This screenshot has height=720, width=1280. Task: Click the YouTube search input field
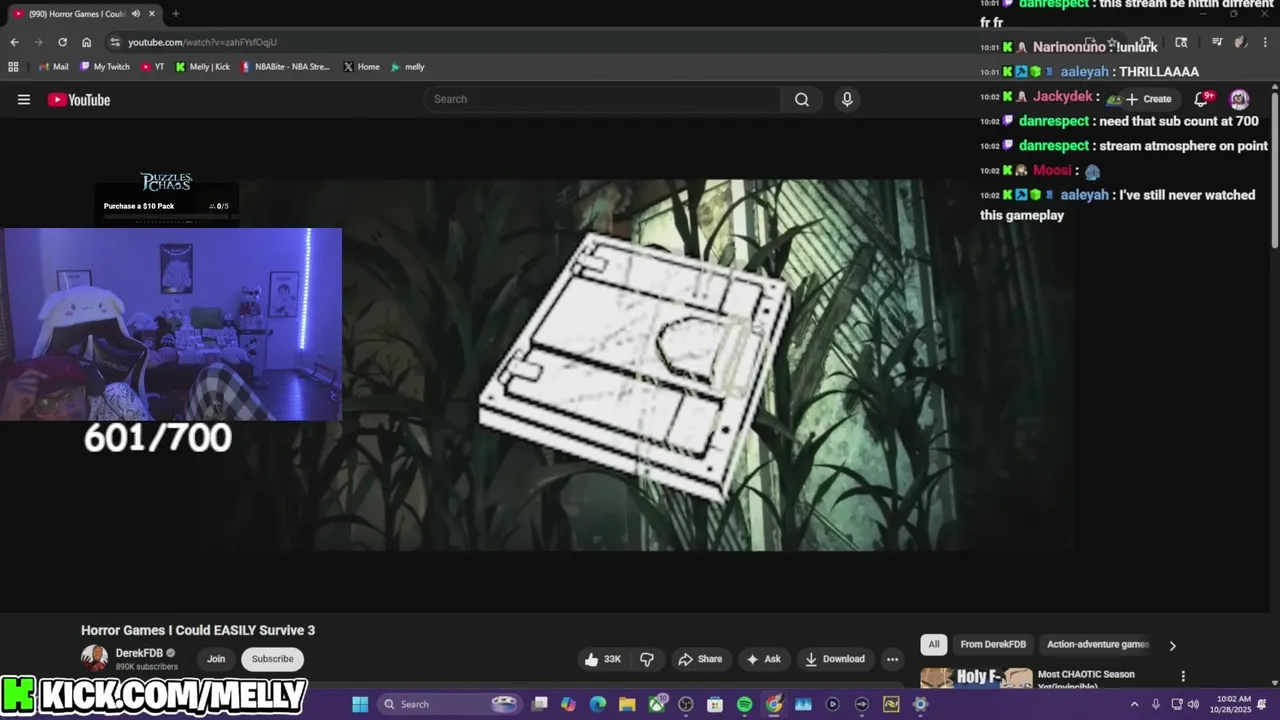602,99
